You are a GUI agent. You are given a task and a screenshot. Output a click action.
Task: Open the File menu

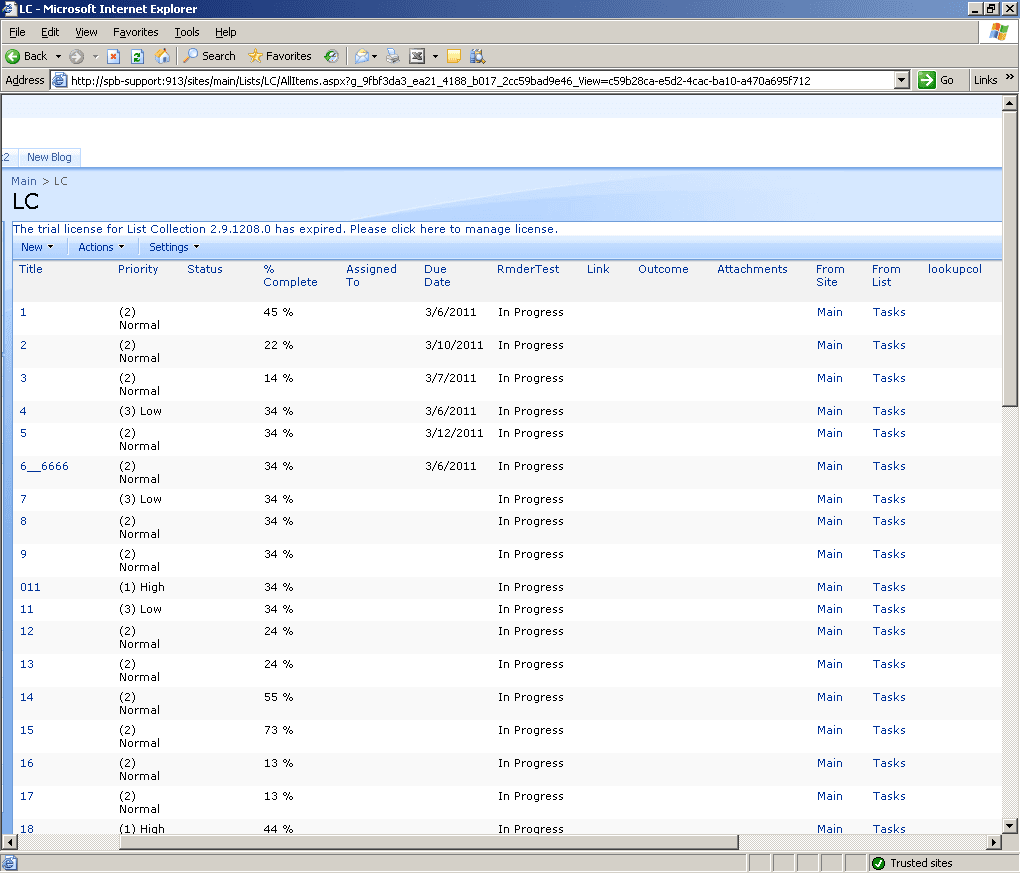tap(17, 32)
